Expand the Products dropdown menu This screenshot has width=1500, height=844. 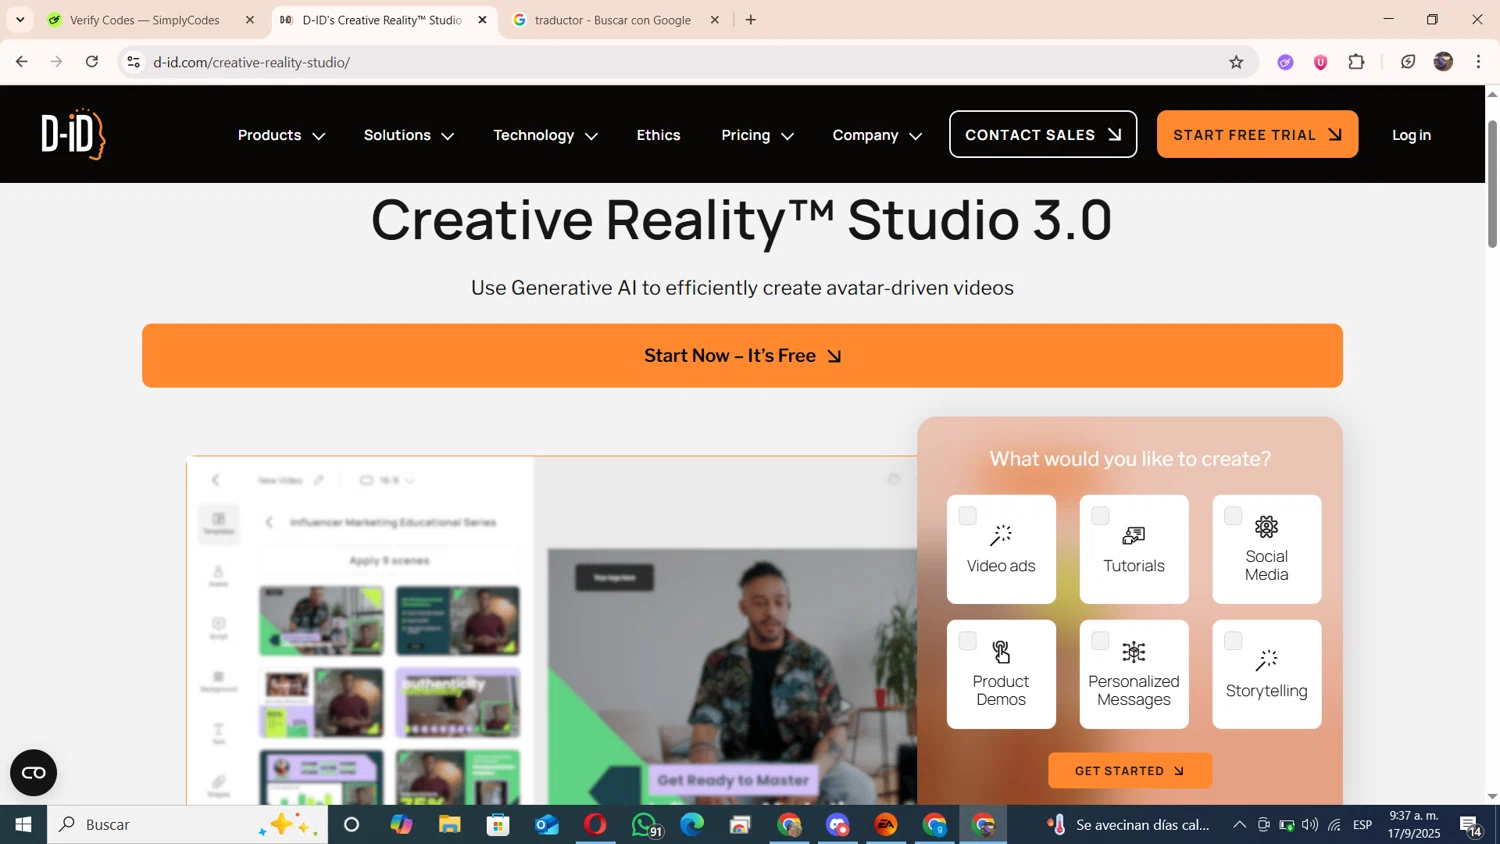(281, 135)
